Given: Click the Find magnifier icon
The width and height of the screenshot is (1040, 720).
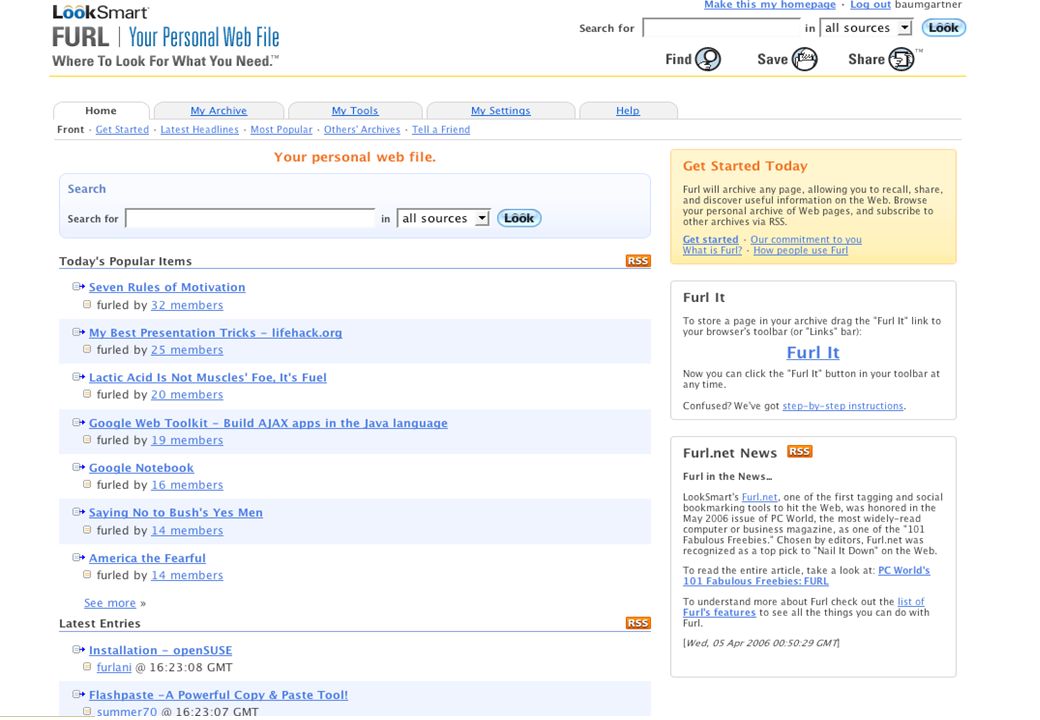Looking at the screenshot, I should click(x=708, y=59).
